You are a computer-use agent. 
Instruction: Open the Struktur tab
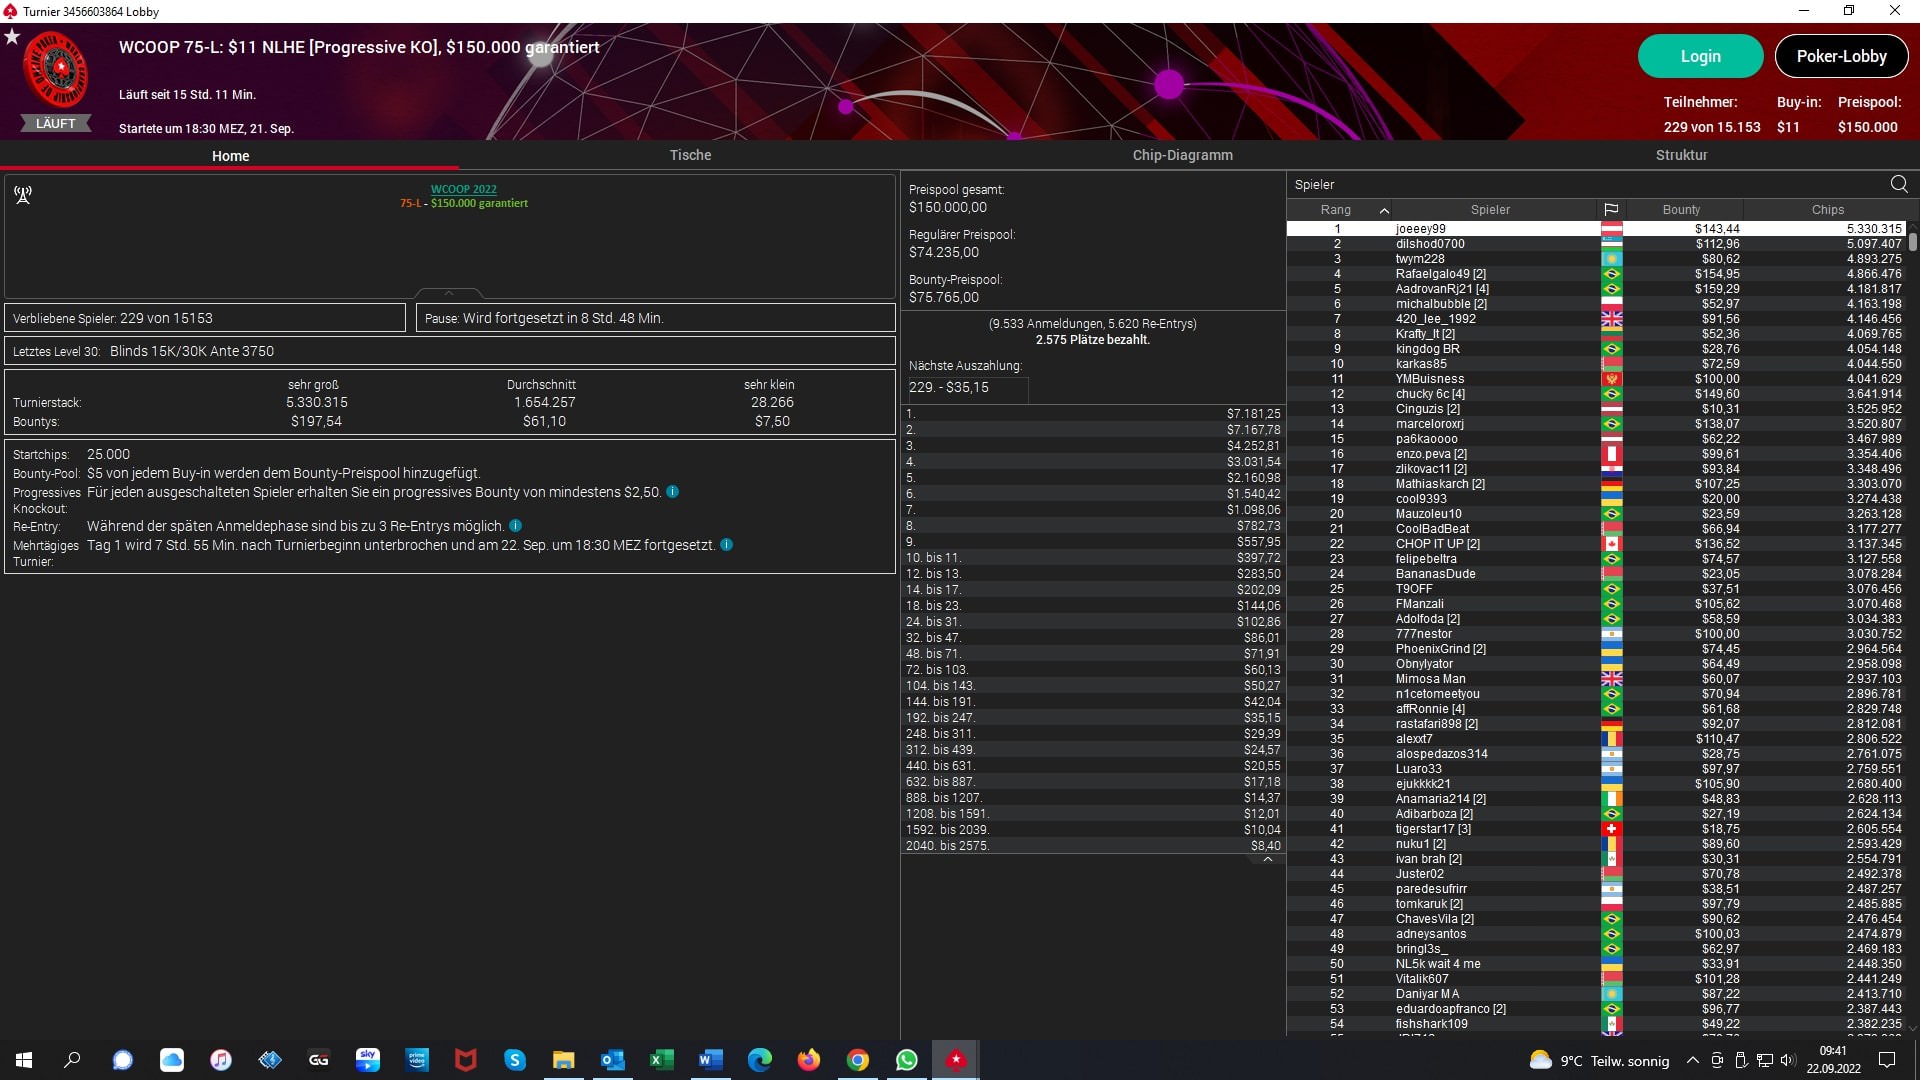pos(1682,155)
